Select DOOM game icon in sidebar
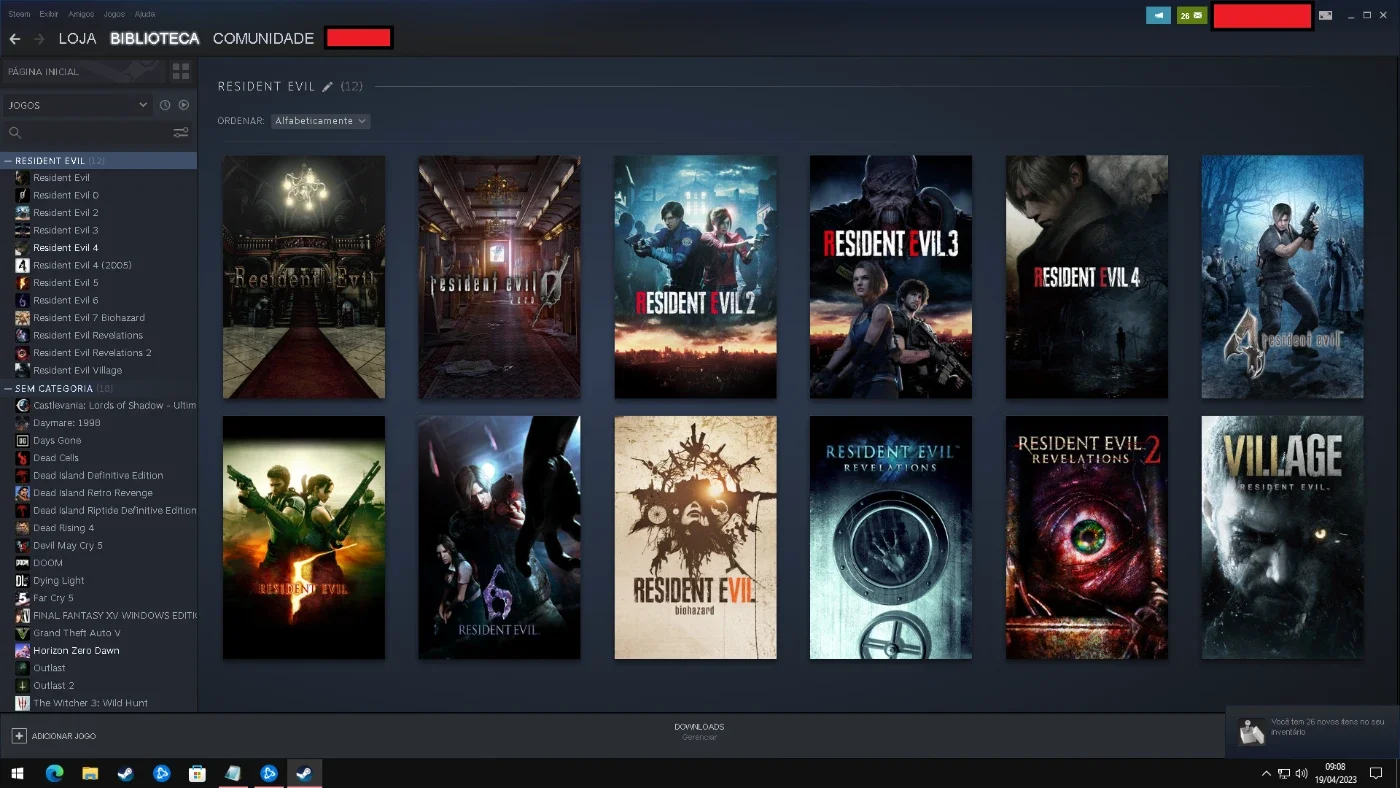Viewport: 1400px width, 788px height. [22, 563]
